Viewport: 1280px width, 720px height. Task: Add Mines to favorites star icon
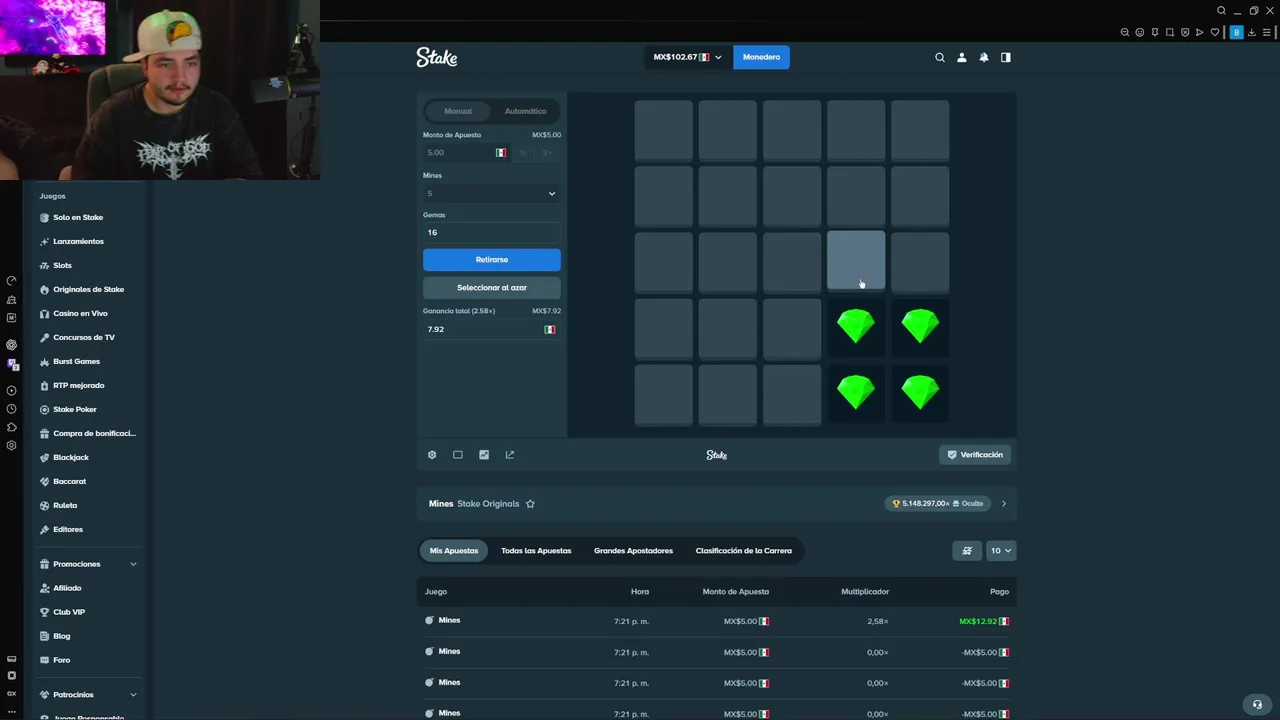click(x=530, y=504)
